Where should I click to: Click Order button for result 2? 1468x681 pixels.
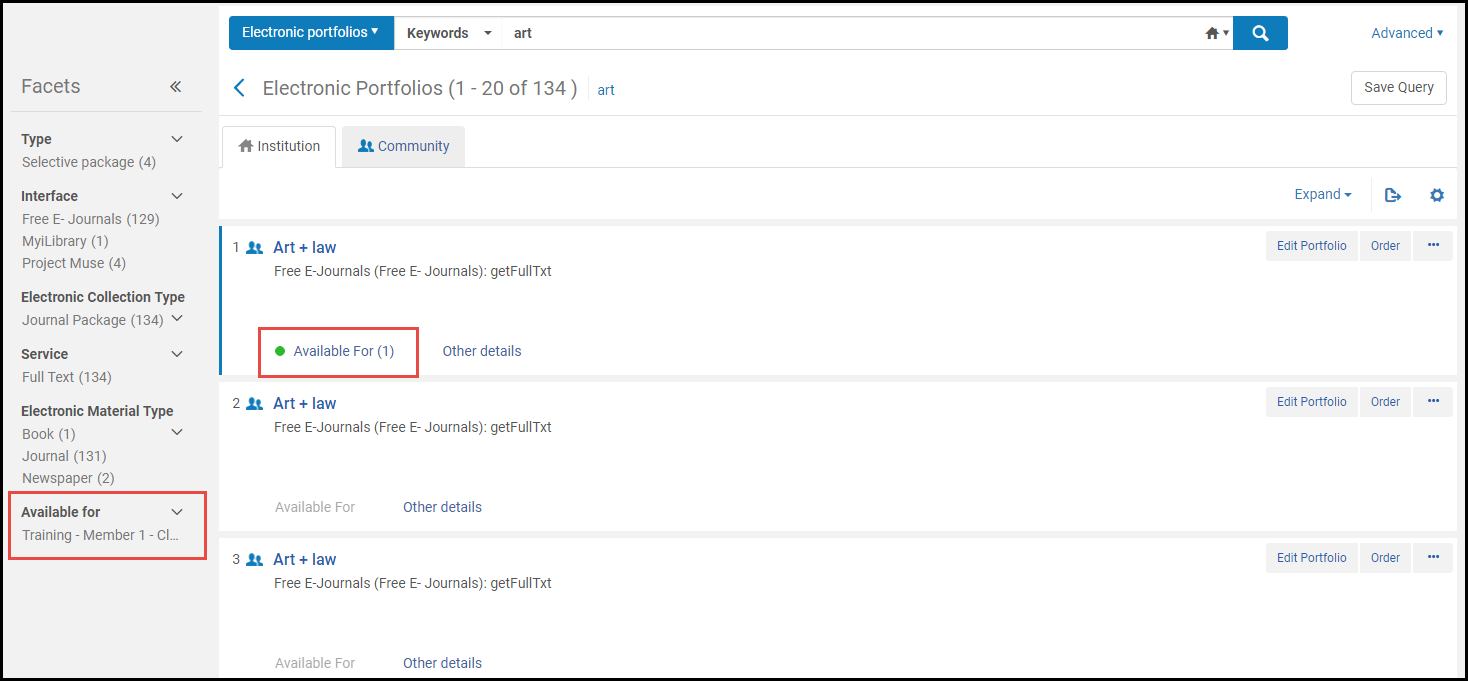pos(1385,402)
